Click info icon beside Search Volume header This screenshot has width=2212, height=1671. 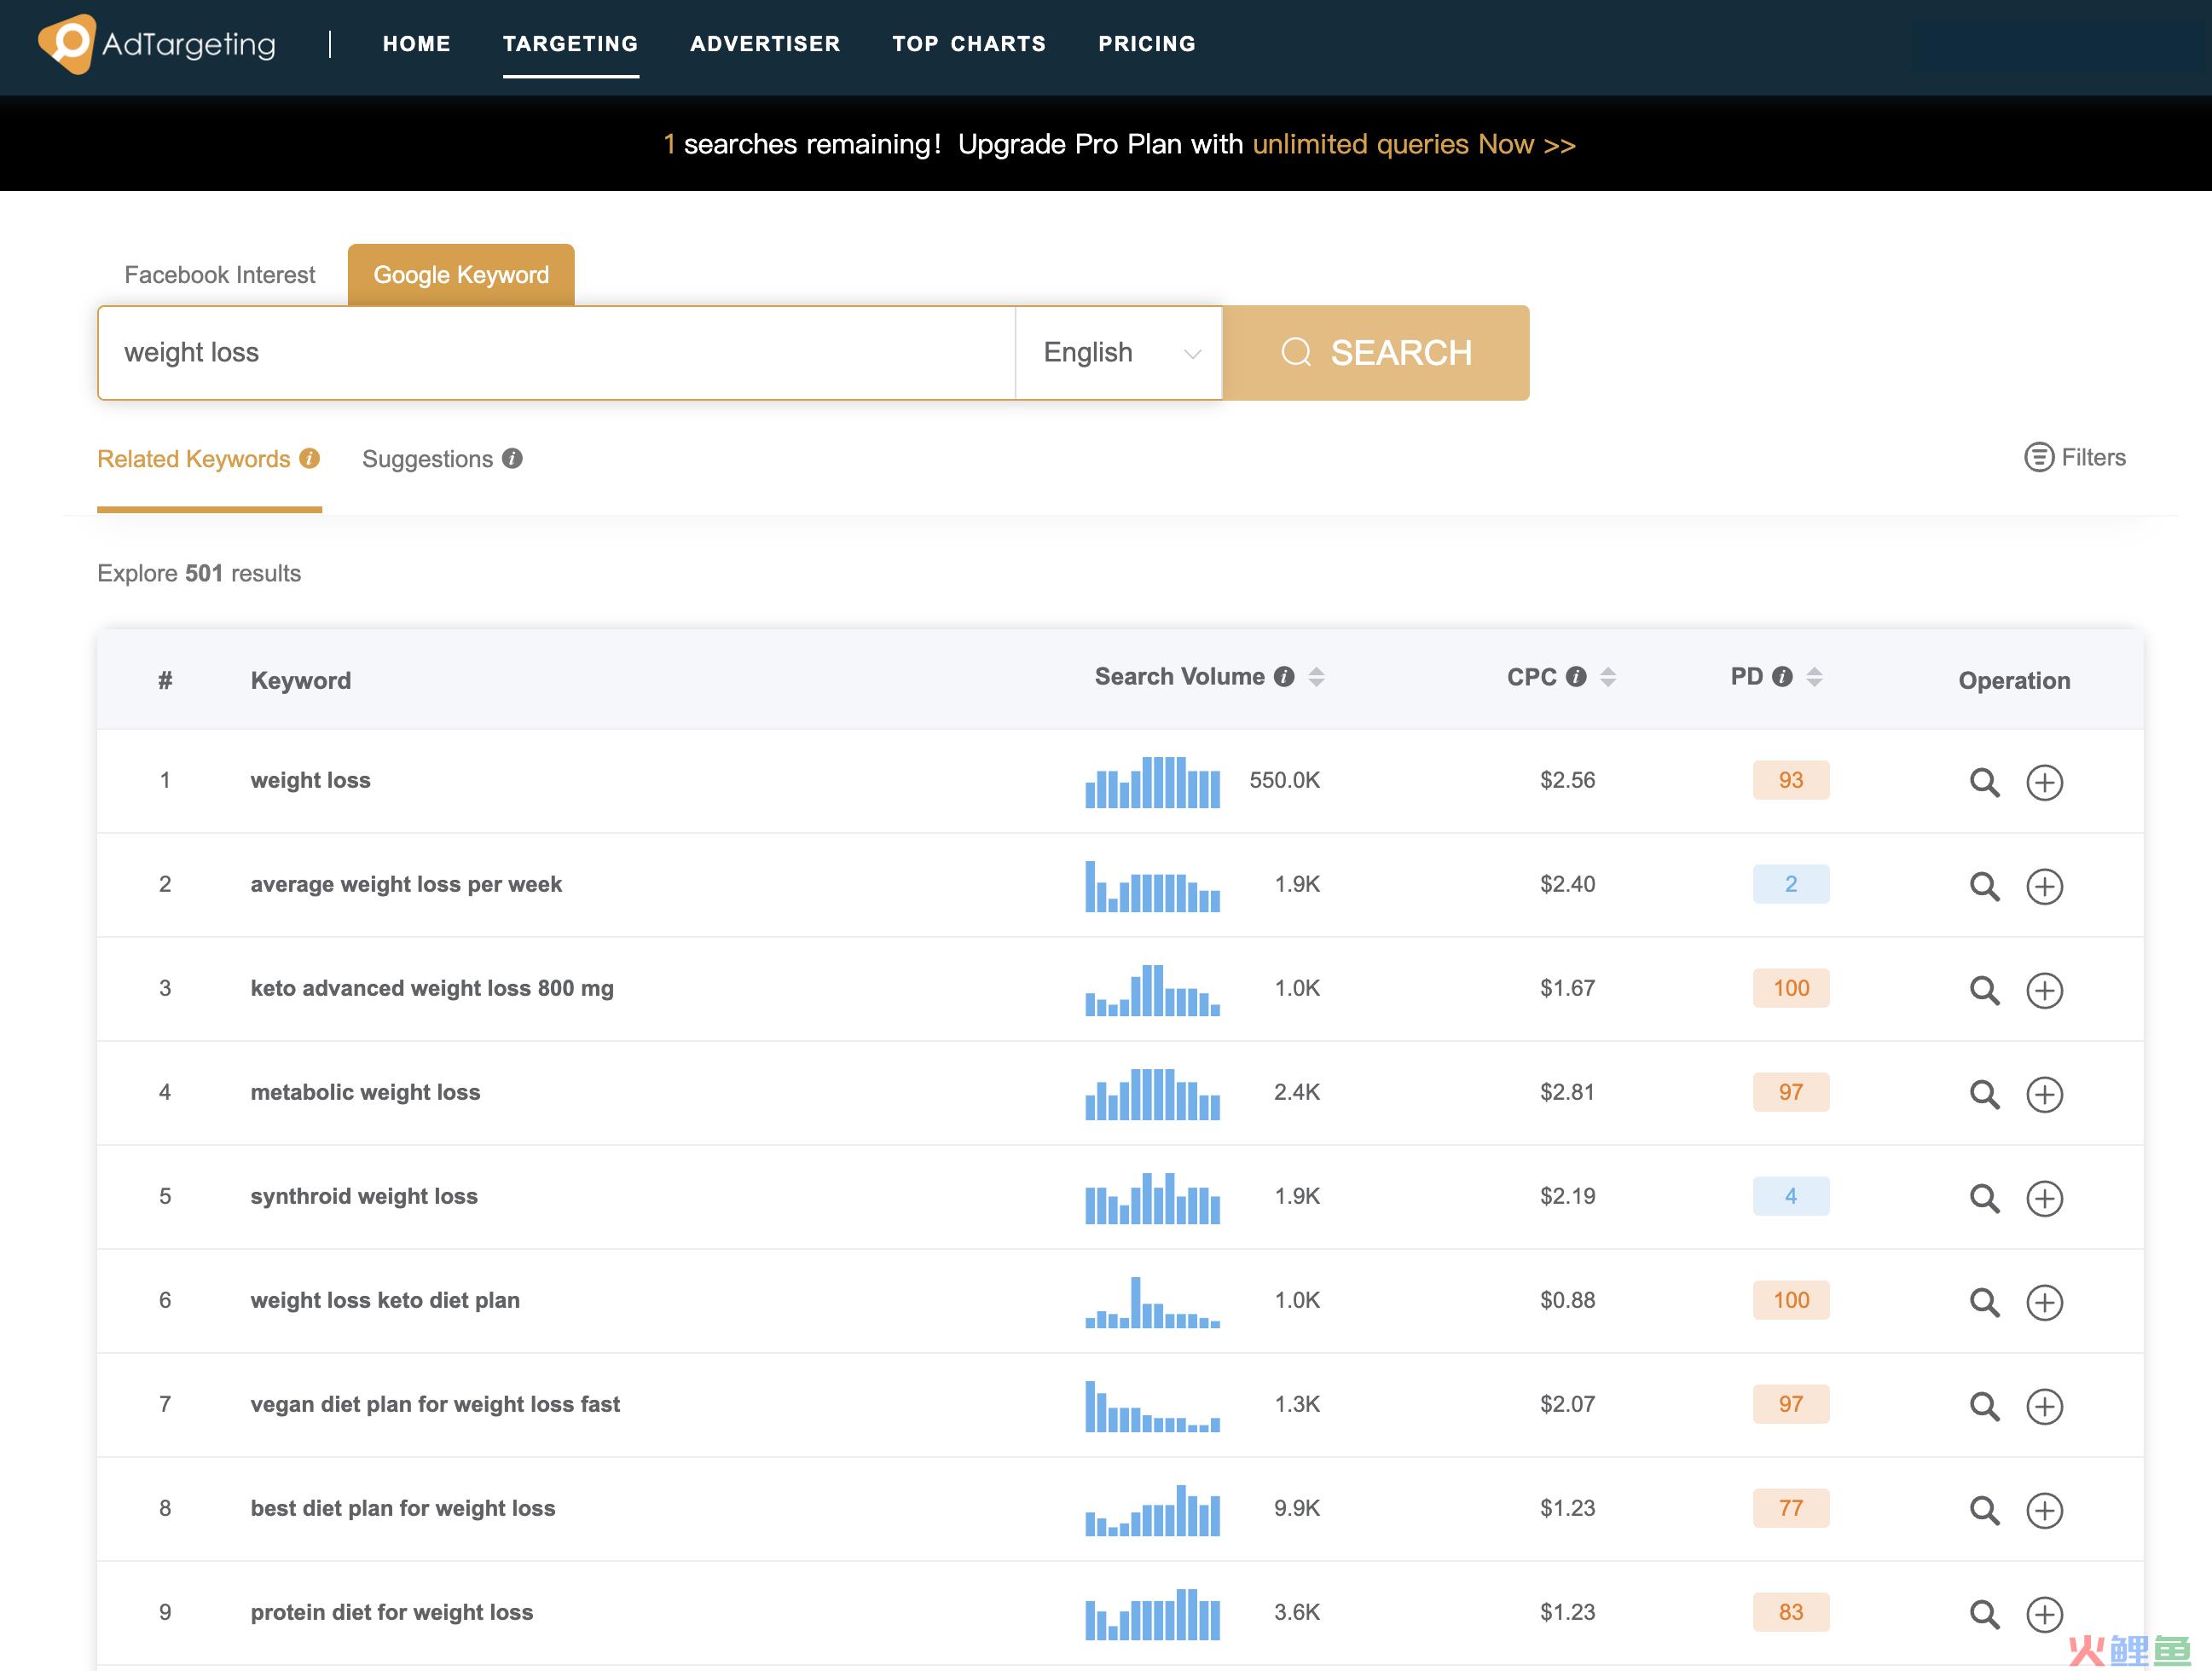[1284, 677]
